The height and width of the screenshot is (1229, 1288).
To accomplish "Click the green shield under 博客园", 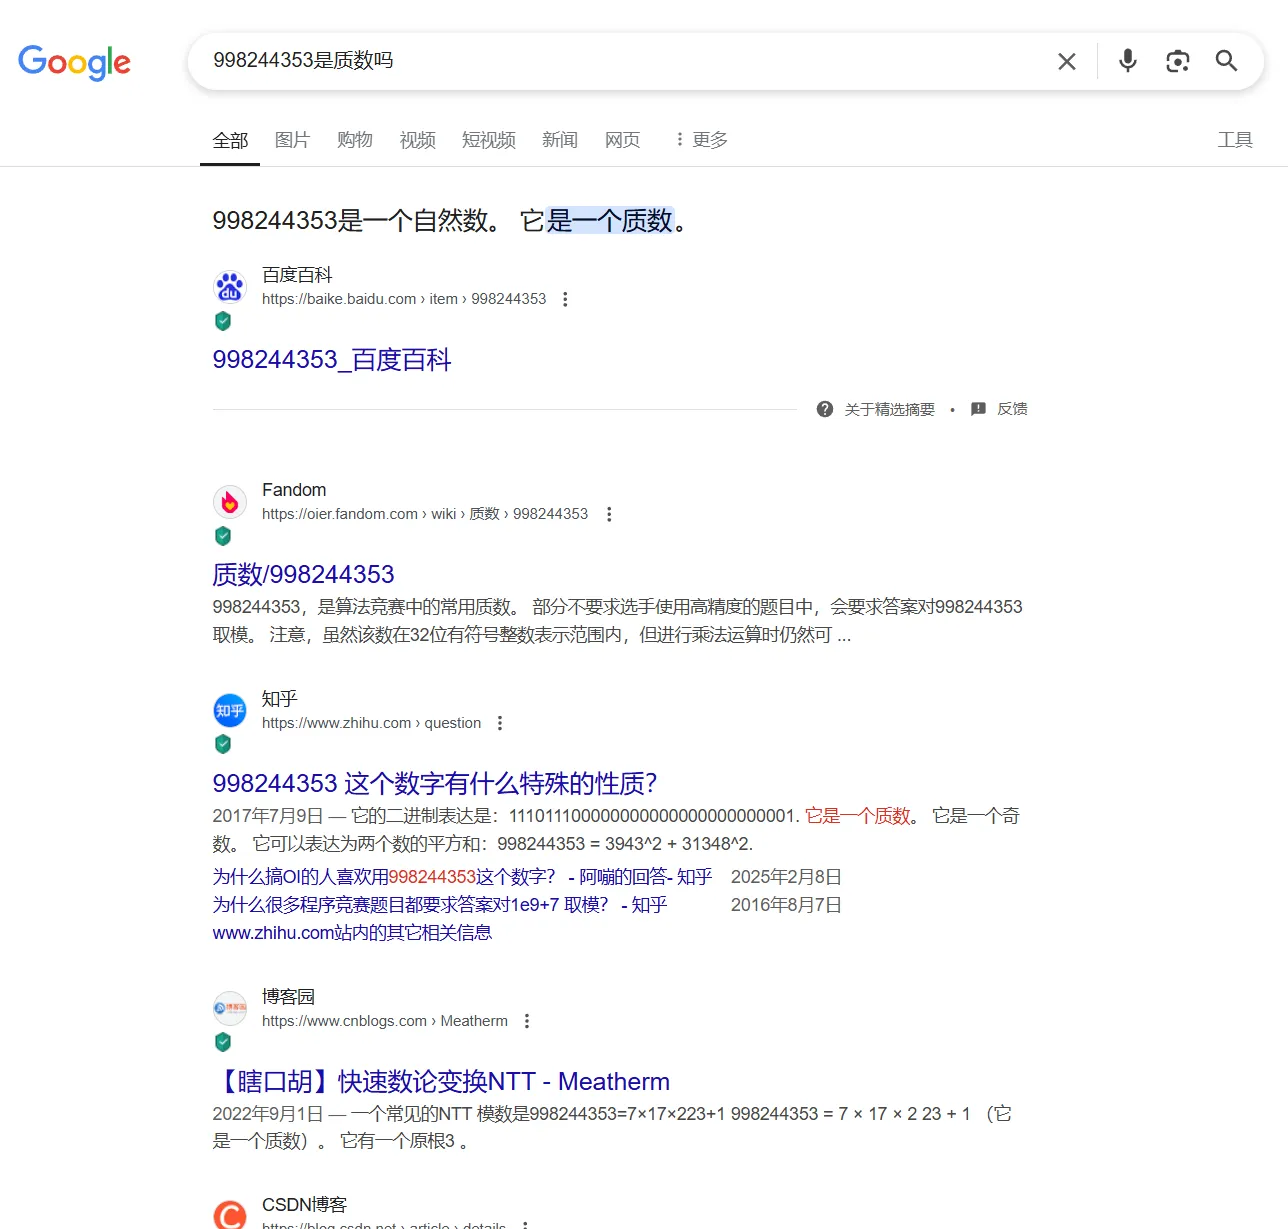I will point(223,1042).
